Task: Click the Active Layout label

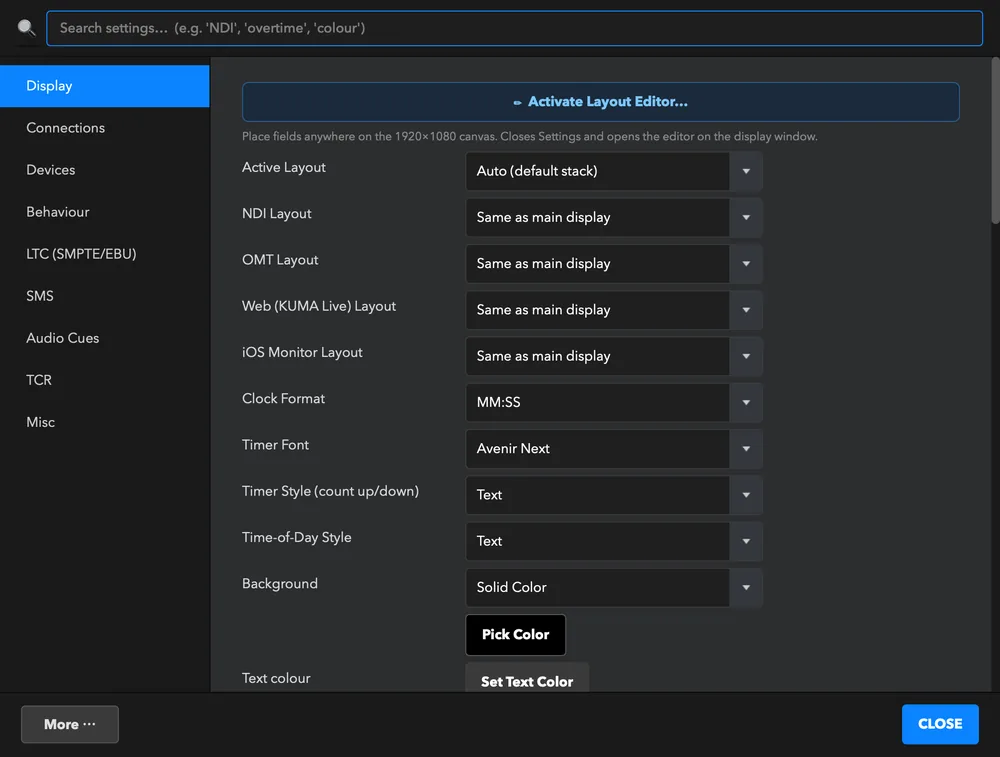Action: pos(284,167)
